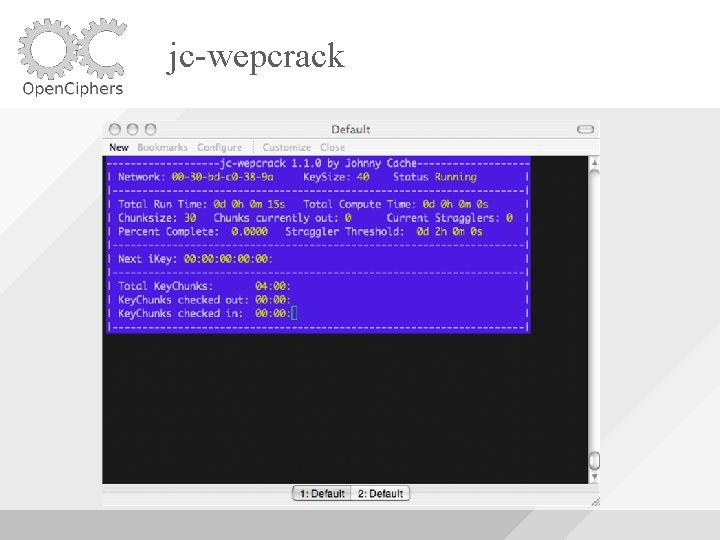Click the scrollbar down arrow

(x=594, y=477)
